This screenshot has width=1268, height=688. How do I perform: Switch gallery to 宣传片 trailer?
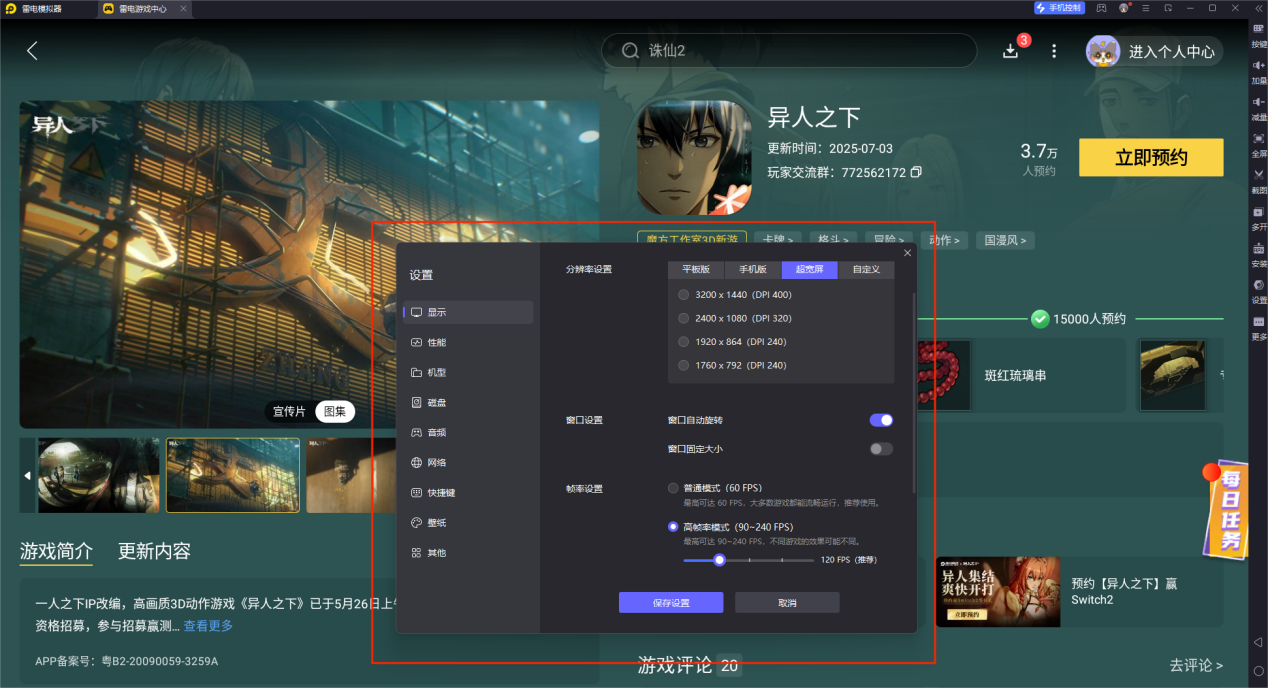click(289, 412)
